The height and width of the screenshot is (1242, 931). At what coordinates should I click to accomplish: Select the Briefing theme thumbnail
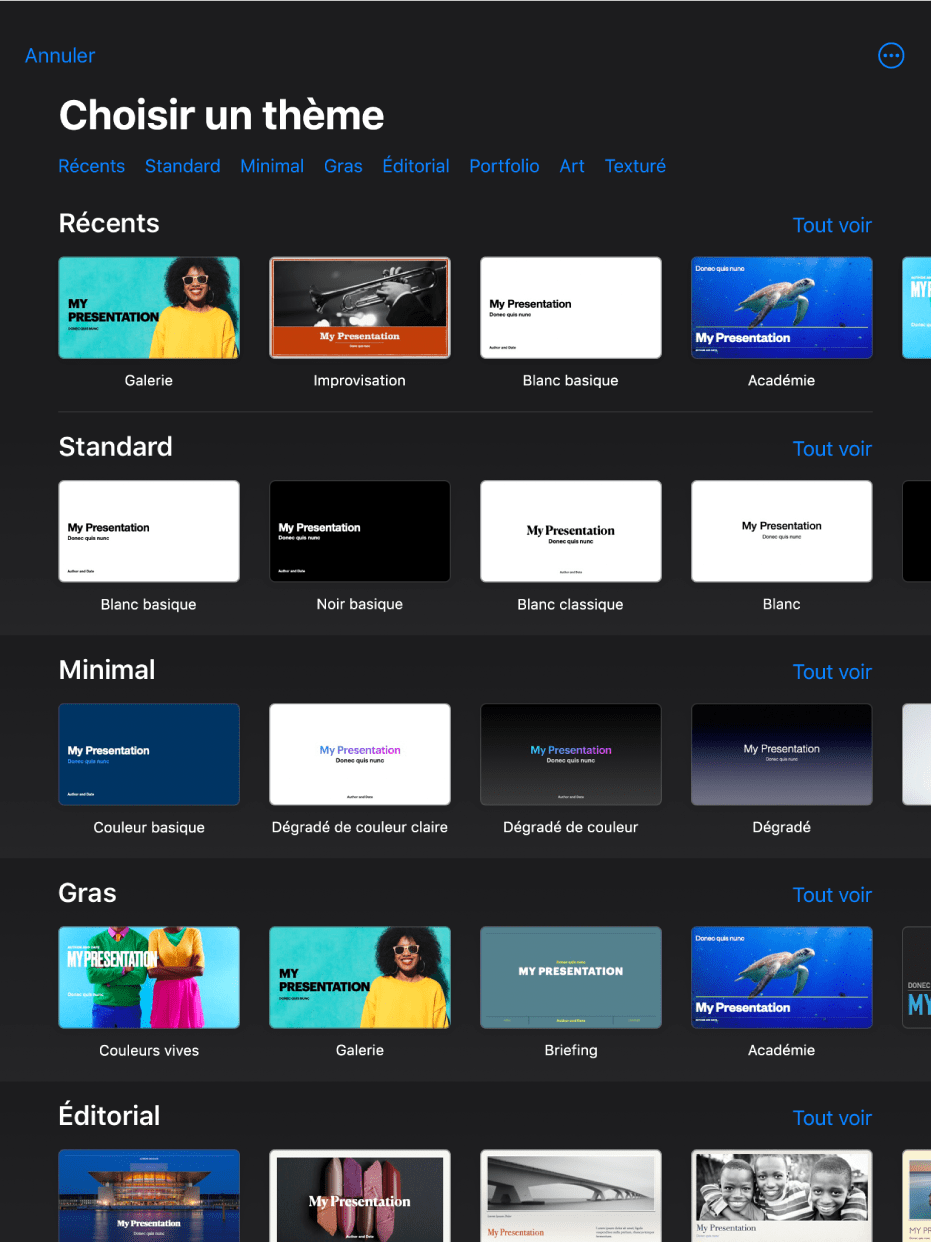[x=571, y=977]
